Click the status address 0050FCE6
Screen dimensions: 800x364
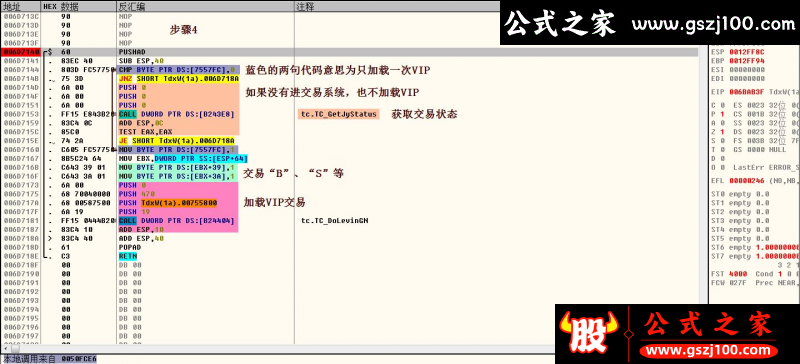click(79, 359)
